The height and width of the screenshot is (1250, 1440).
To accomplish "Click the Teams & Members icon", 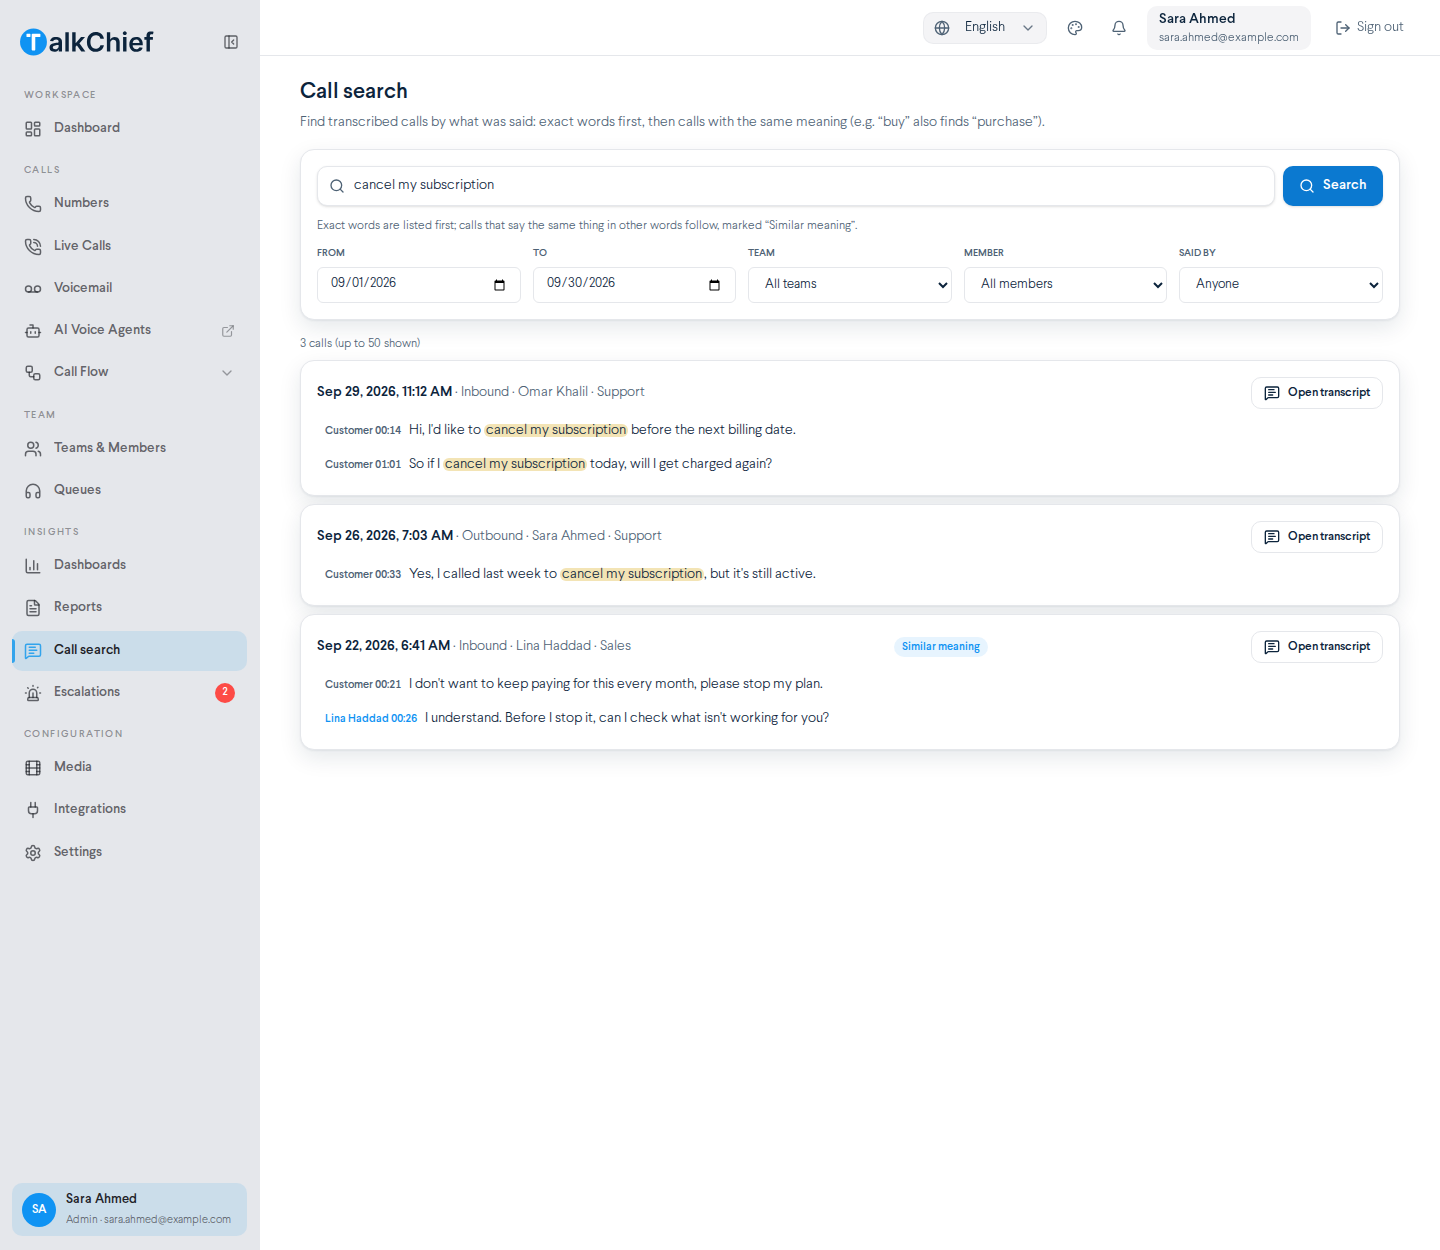I will coord(33,449).
